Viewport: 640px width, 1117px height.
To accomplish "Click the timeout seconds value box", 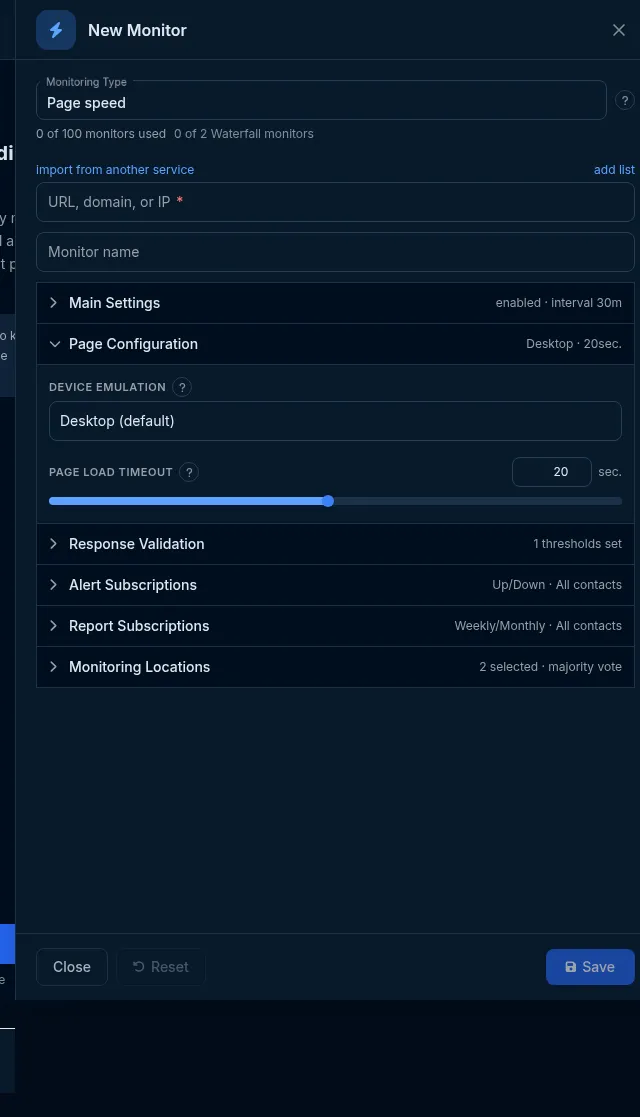I will 552,472.
